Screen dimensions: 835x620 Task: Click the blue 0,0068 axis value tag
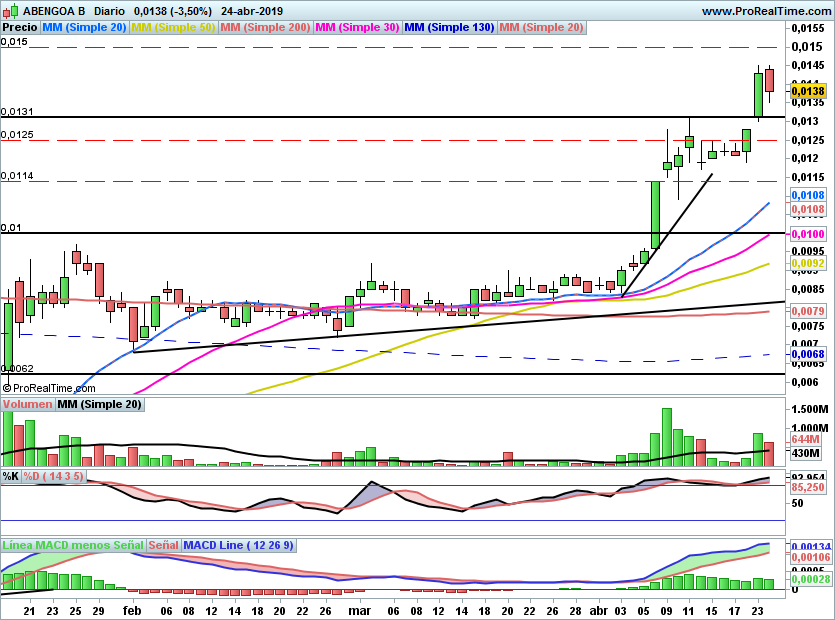(x=808, y=354)
